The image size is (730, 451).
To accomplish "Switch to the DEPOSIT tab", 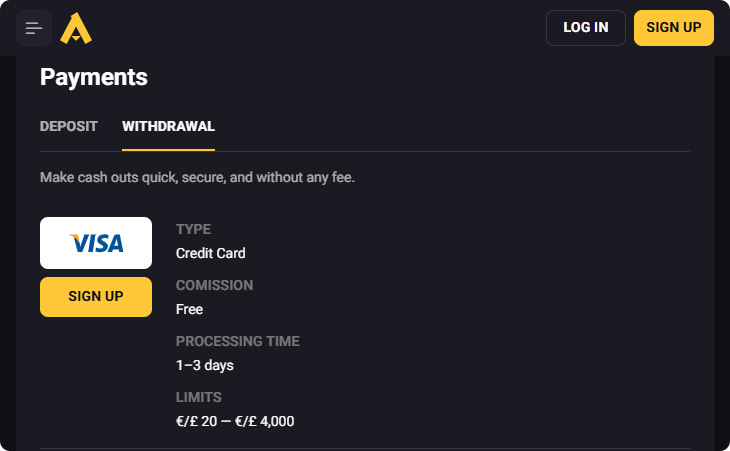I will coord(69,126).
